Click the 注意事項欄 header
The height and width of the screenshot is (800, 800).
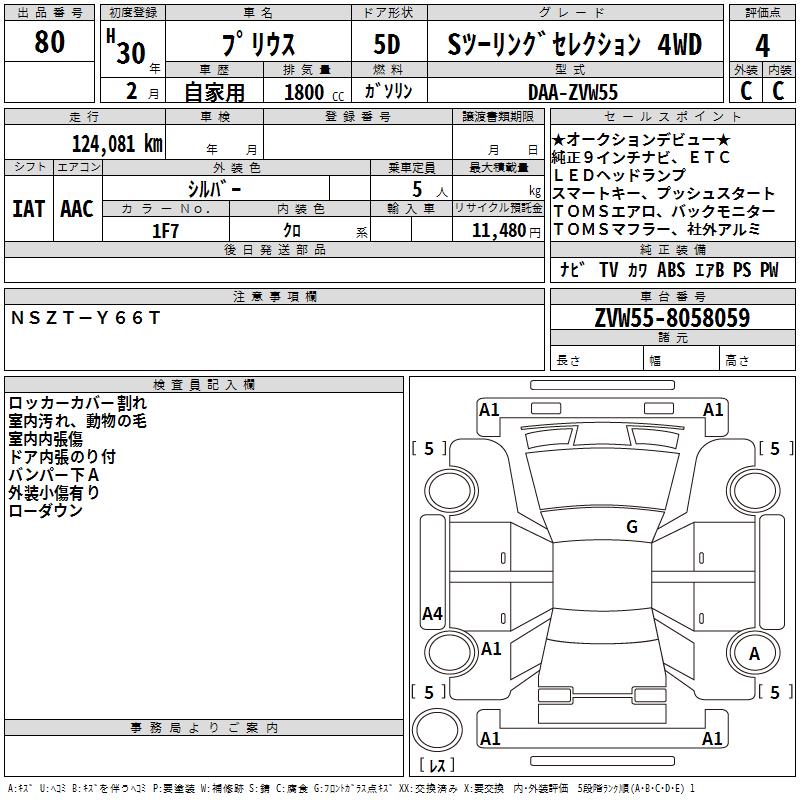275,296
